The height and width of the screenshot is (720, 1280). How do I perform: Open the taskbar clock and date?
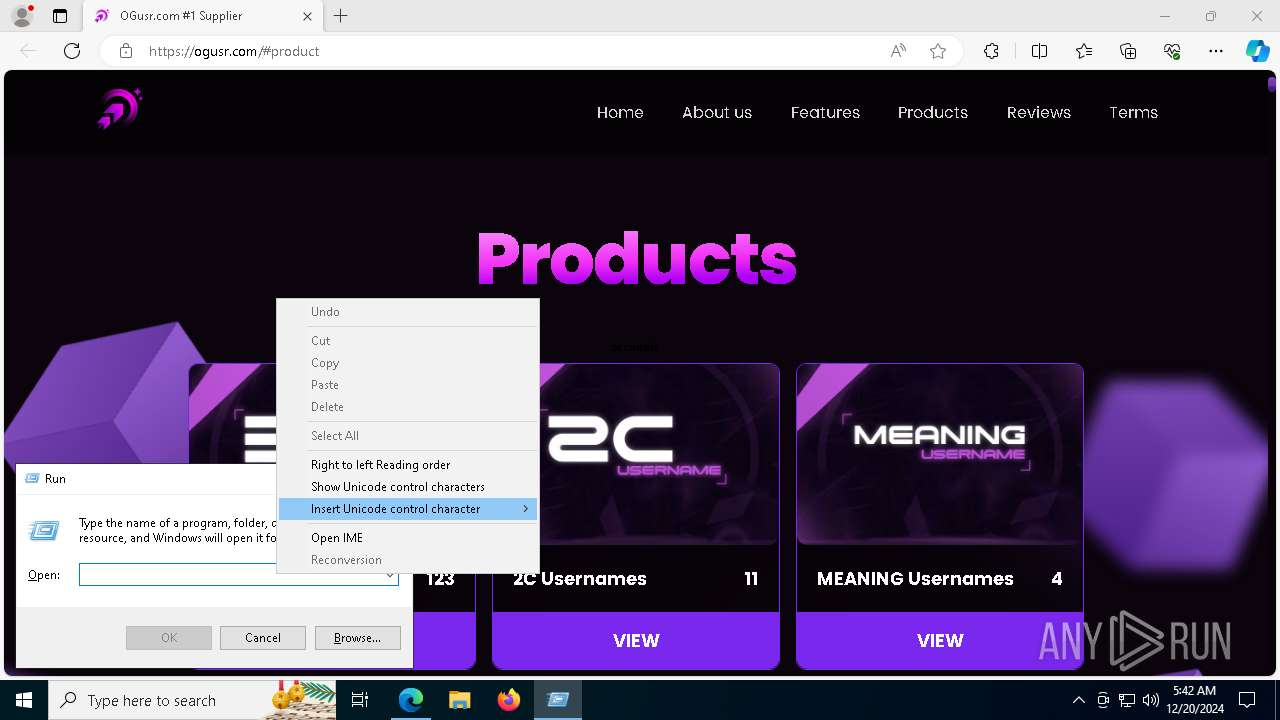click(1194, 700)
